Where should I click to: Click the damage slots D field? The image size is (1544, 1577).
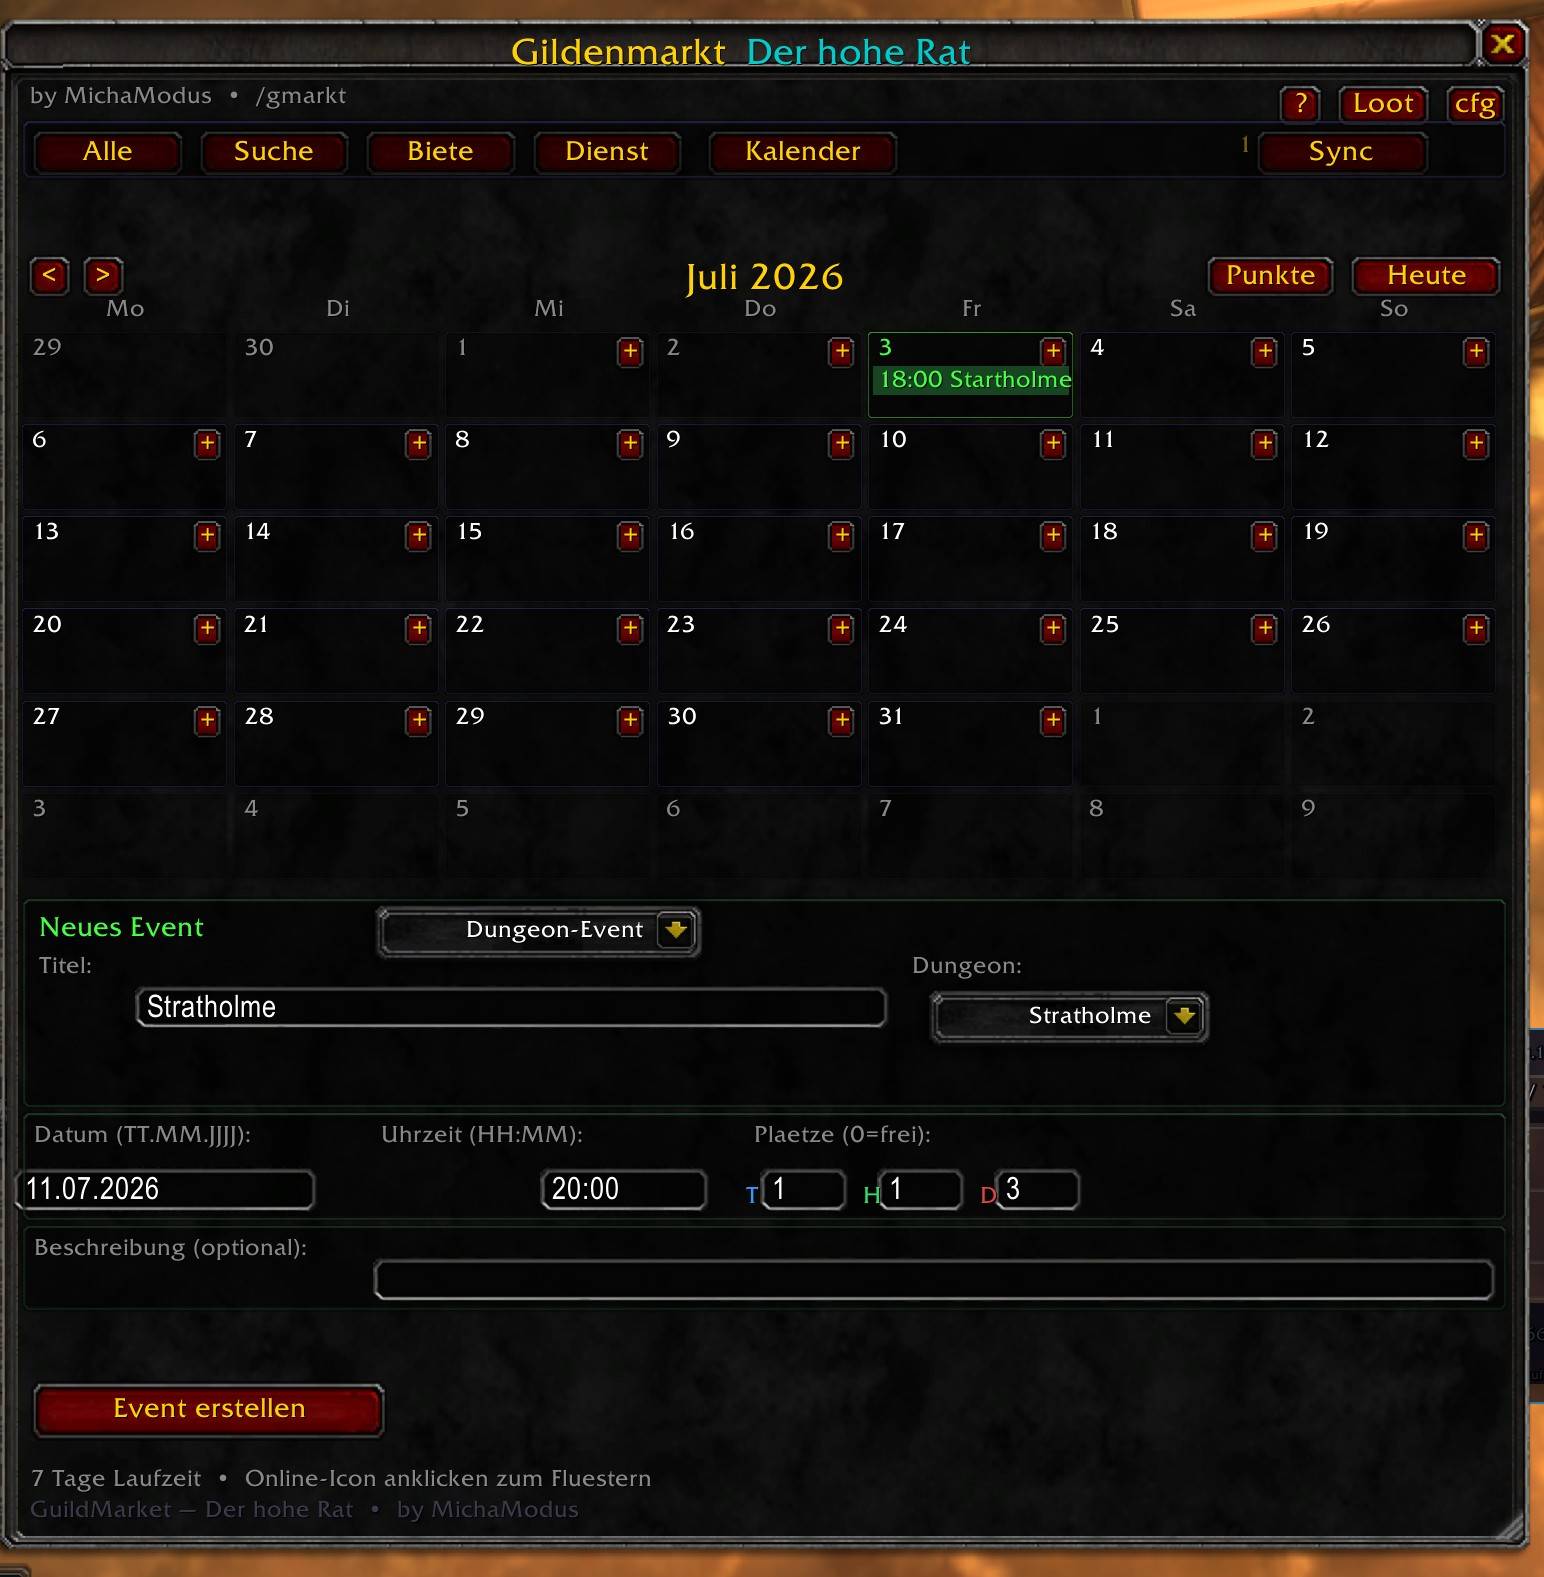coord(1037,1189)
